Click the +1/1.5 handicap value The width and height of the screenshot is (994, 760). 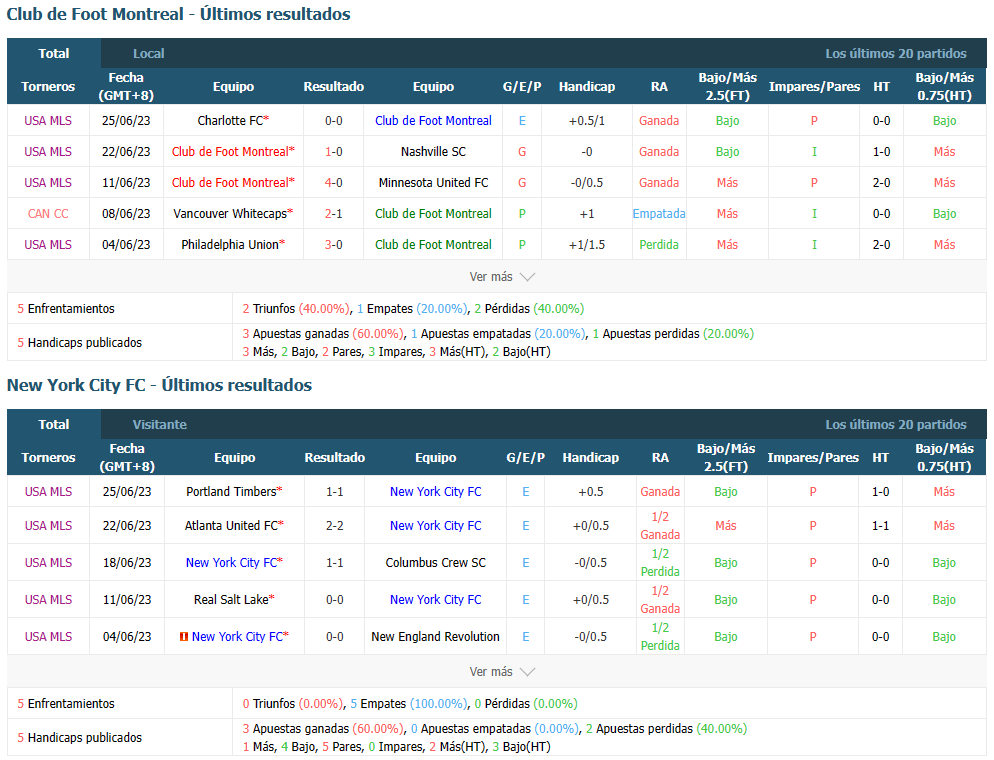(586, 245)
